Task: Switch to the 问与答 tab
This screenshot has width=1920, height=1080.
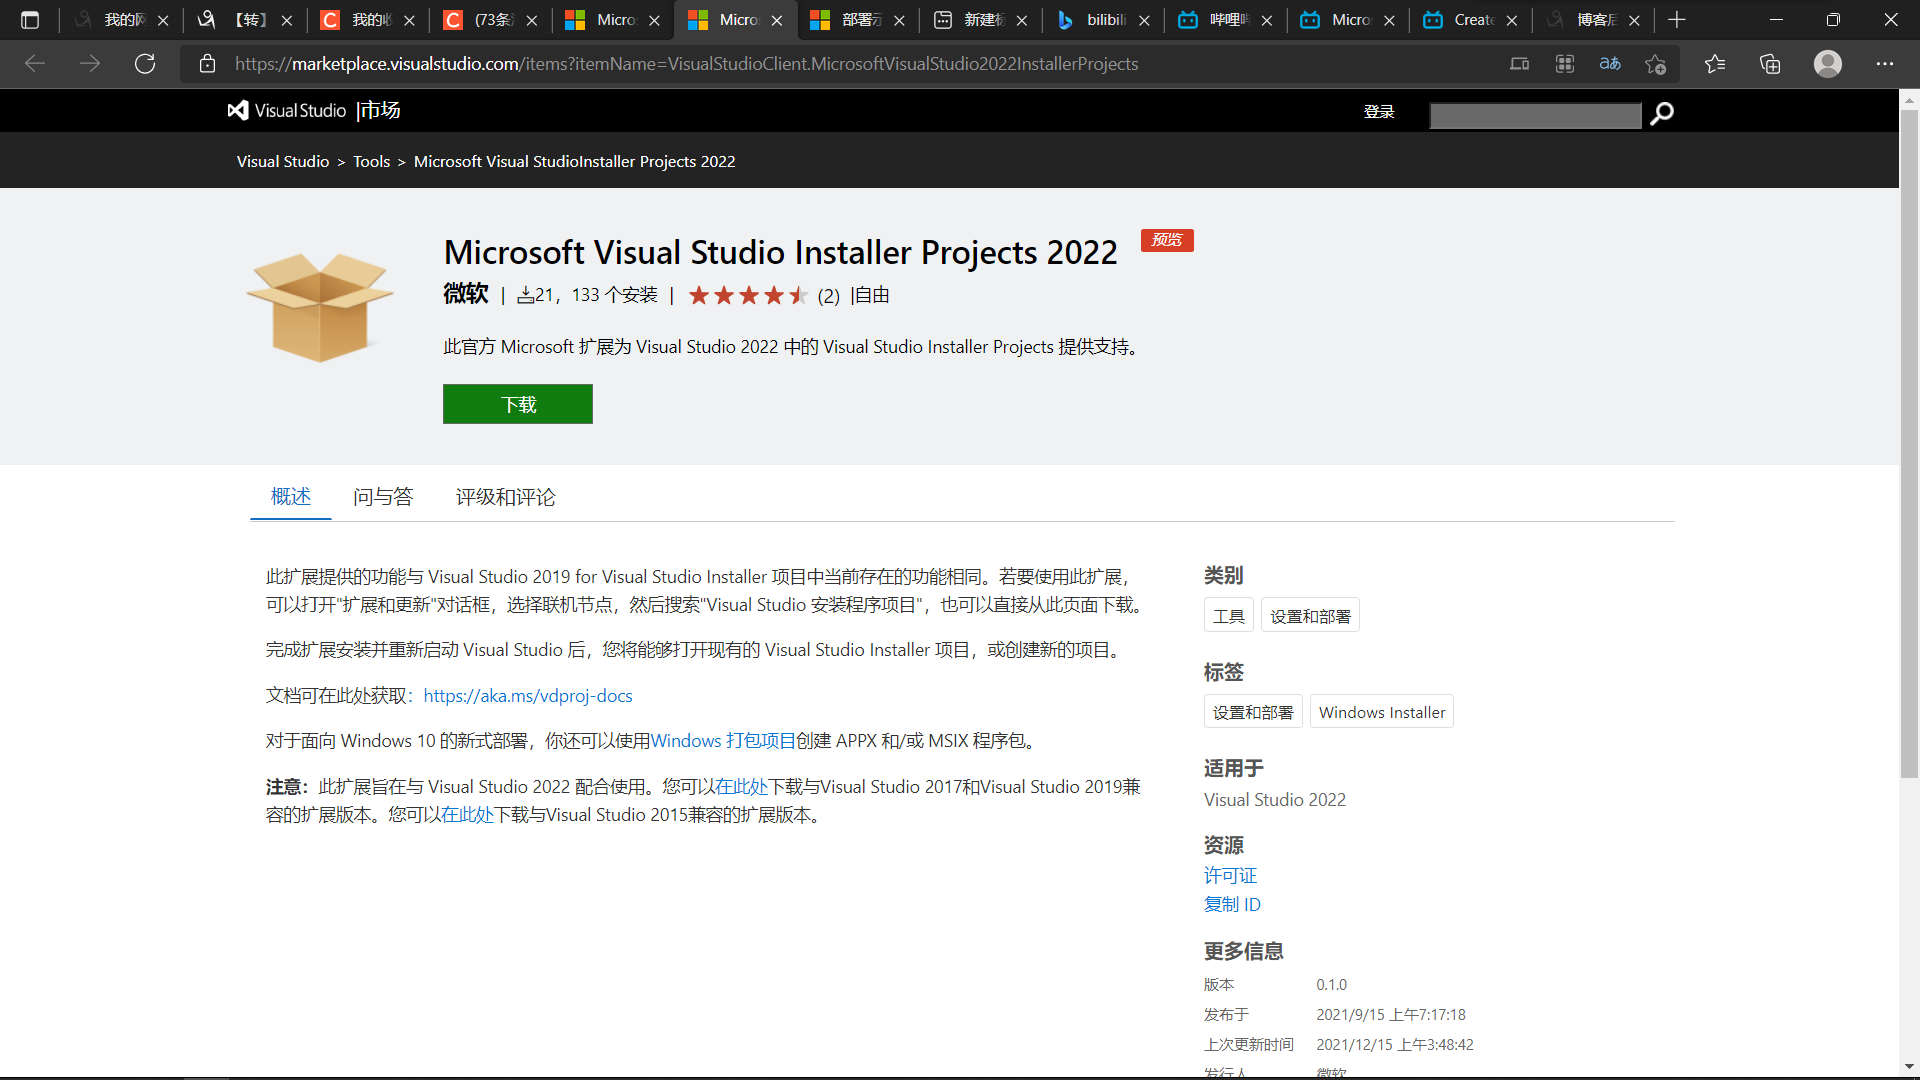Action: (382, 497)
